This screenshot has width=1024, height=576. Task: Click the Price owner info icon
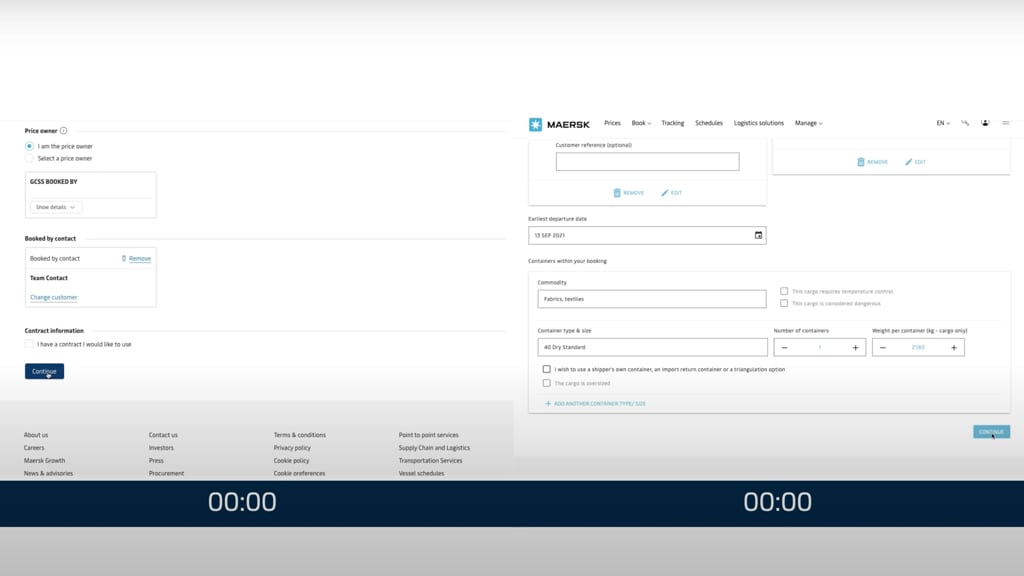(64, 131)
